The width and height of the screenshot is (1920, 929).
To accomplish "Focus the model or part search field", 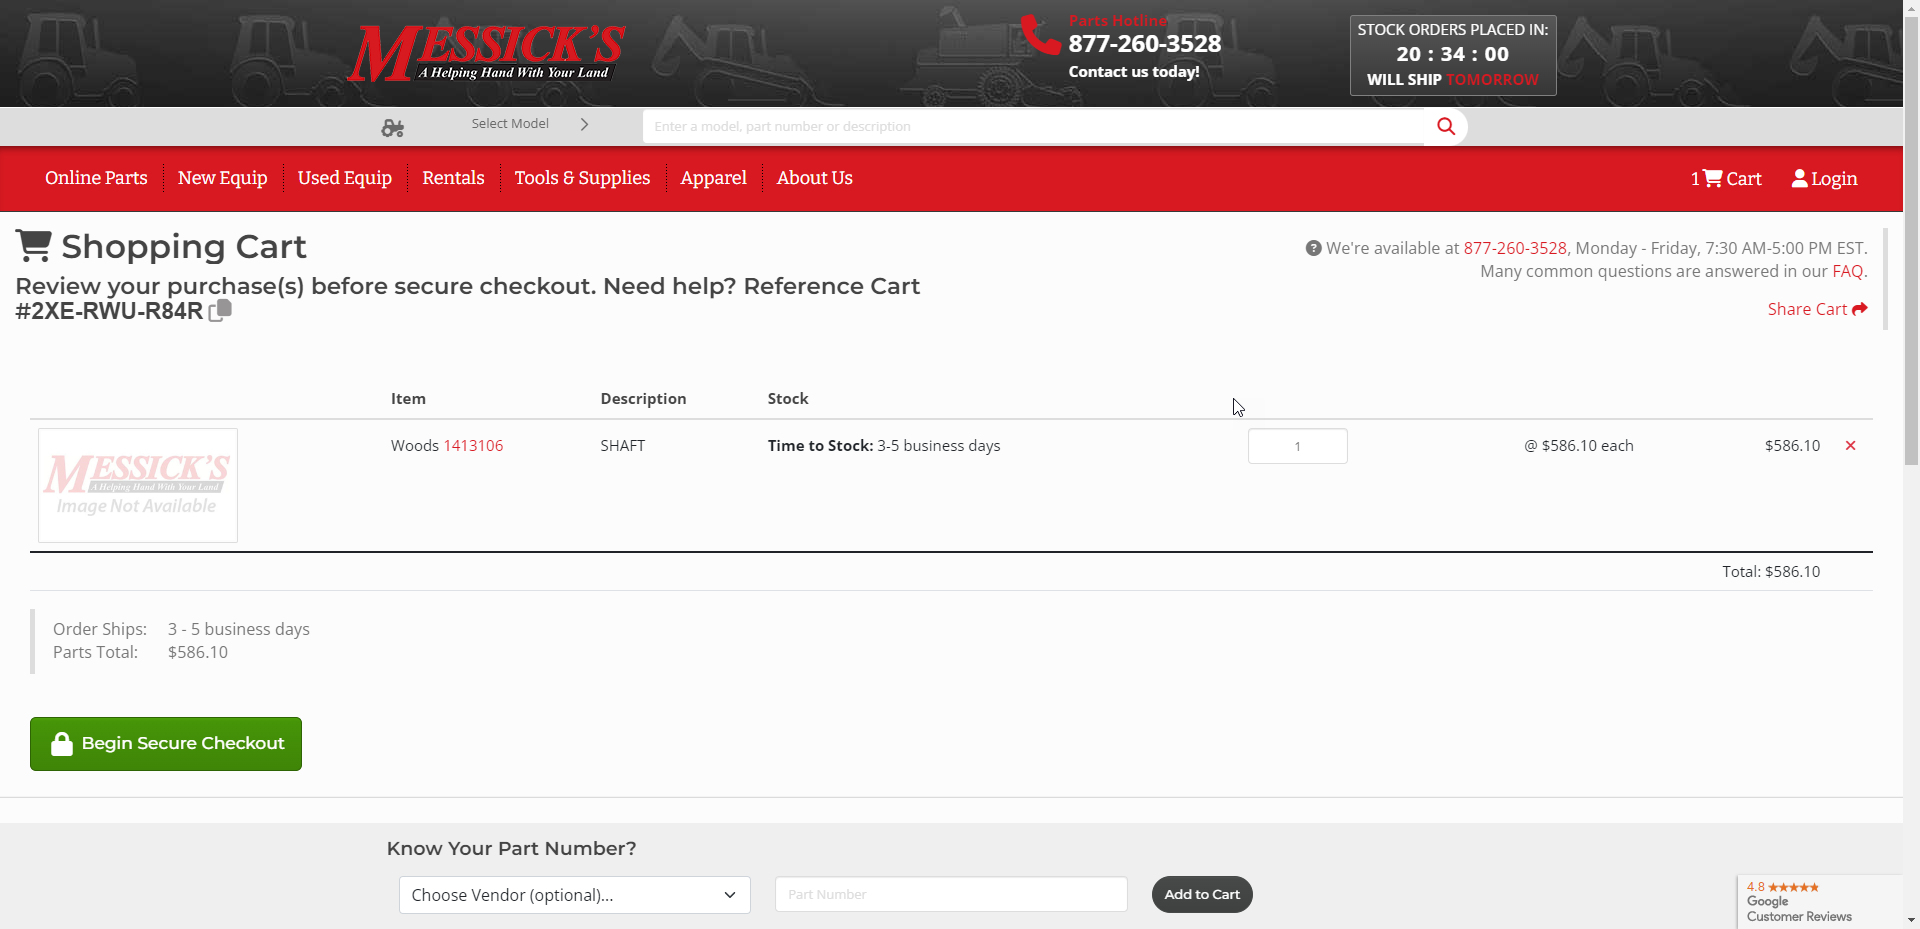I will tap(1033, 126).
